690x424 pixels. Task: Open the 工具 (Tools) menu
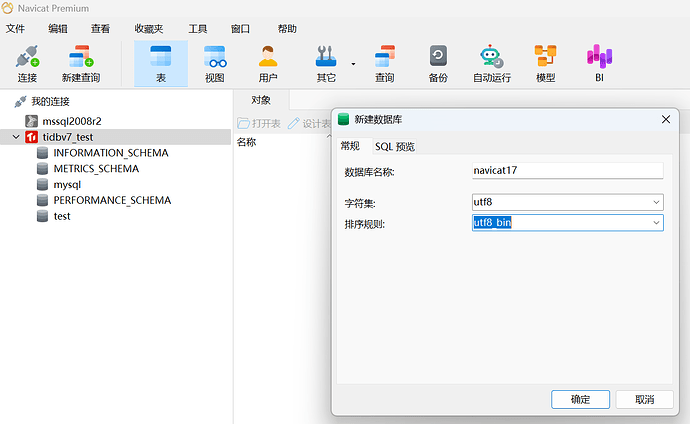pos(198,29)
